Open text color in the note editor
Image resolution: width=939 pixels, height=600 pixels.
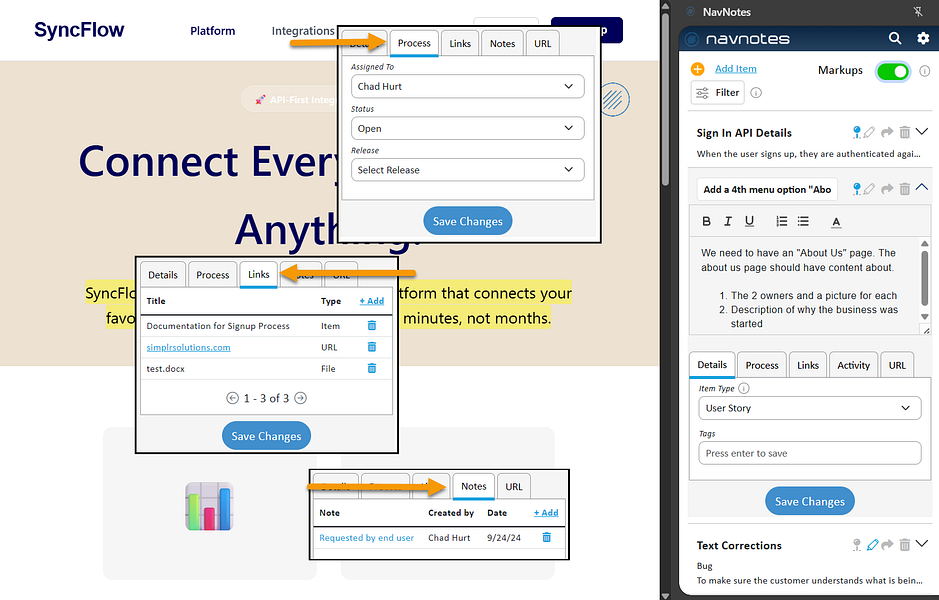coord(836,222)
